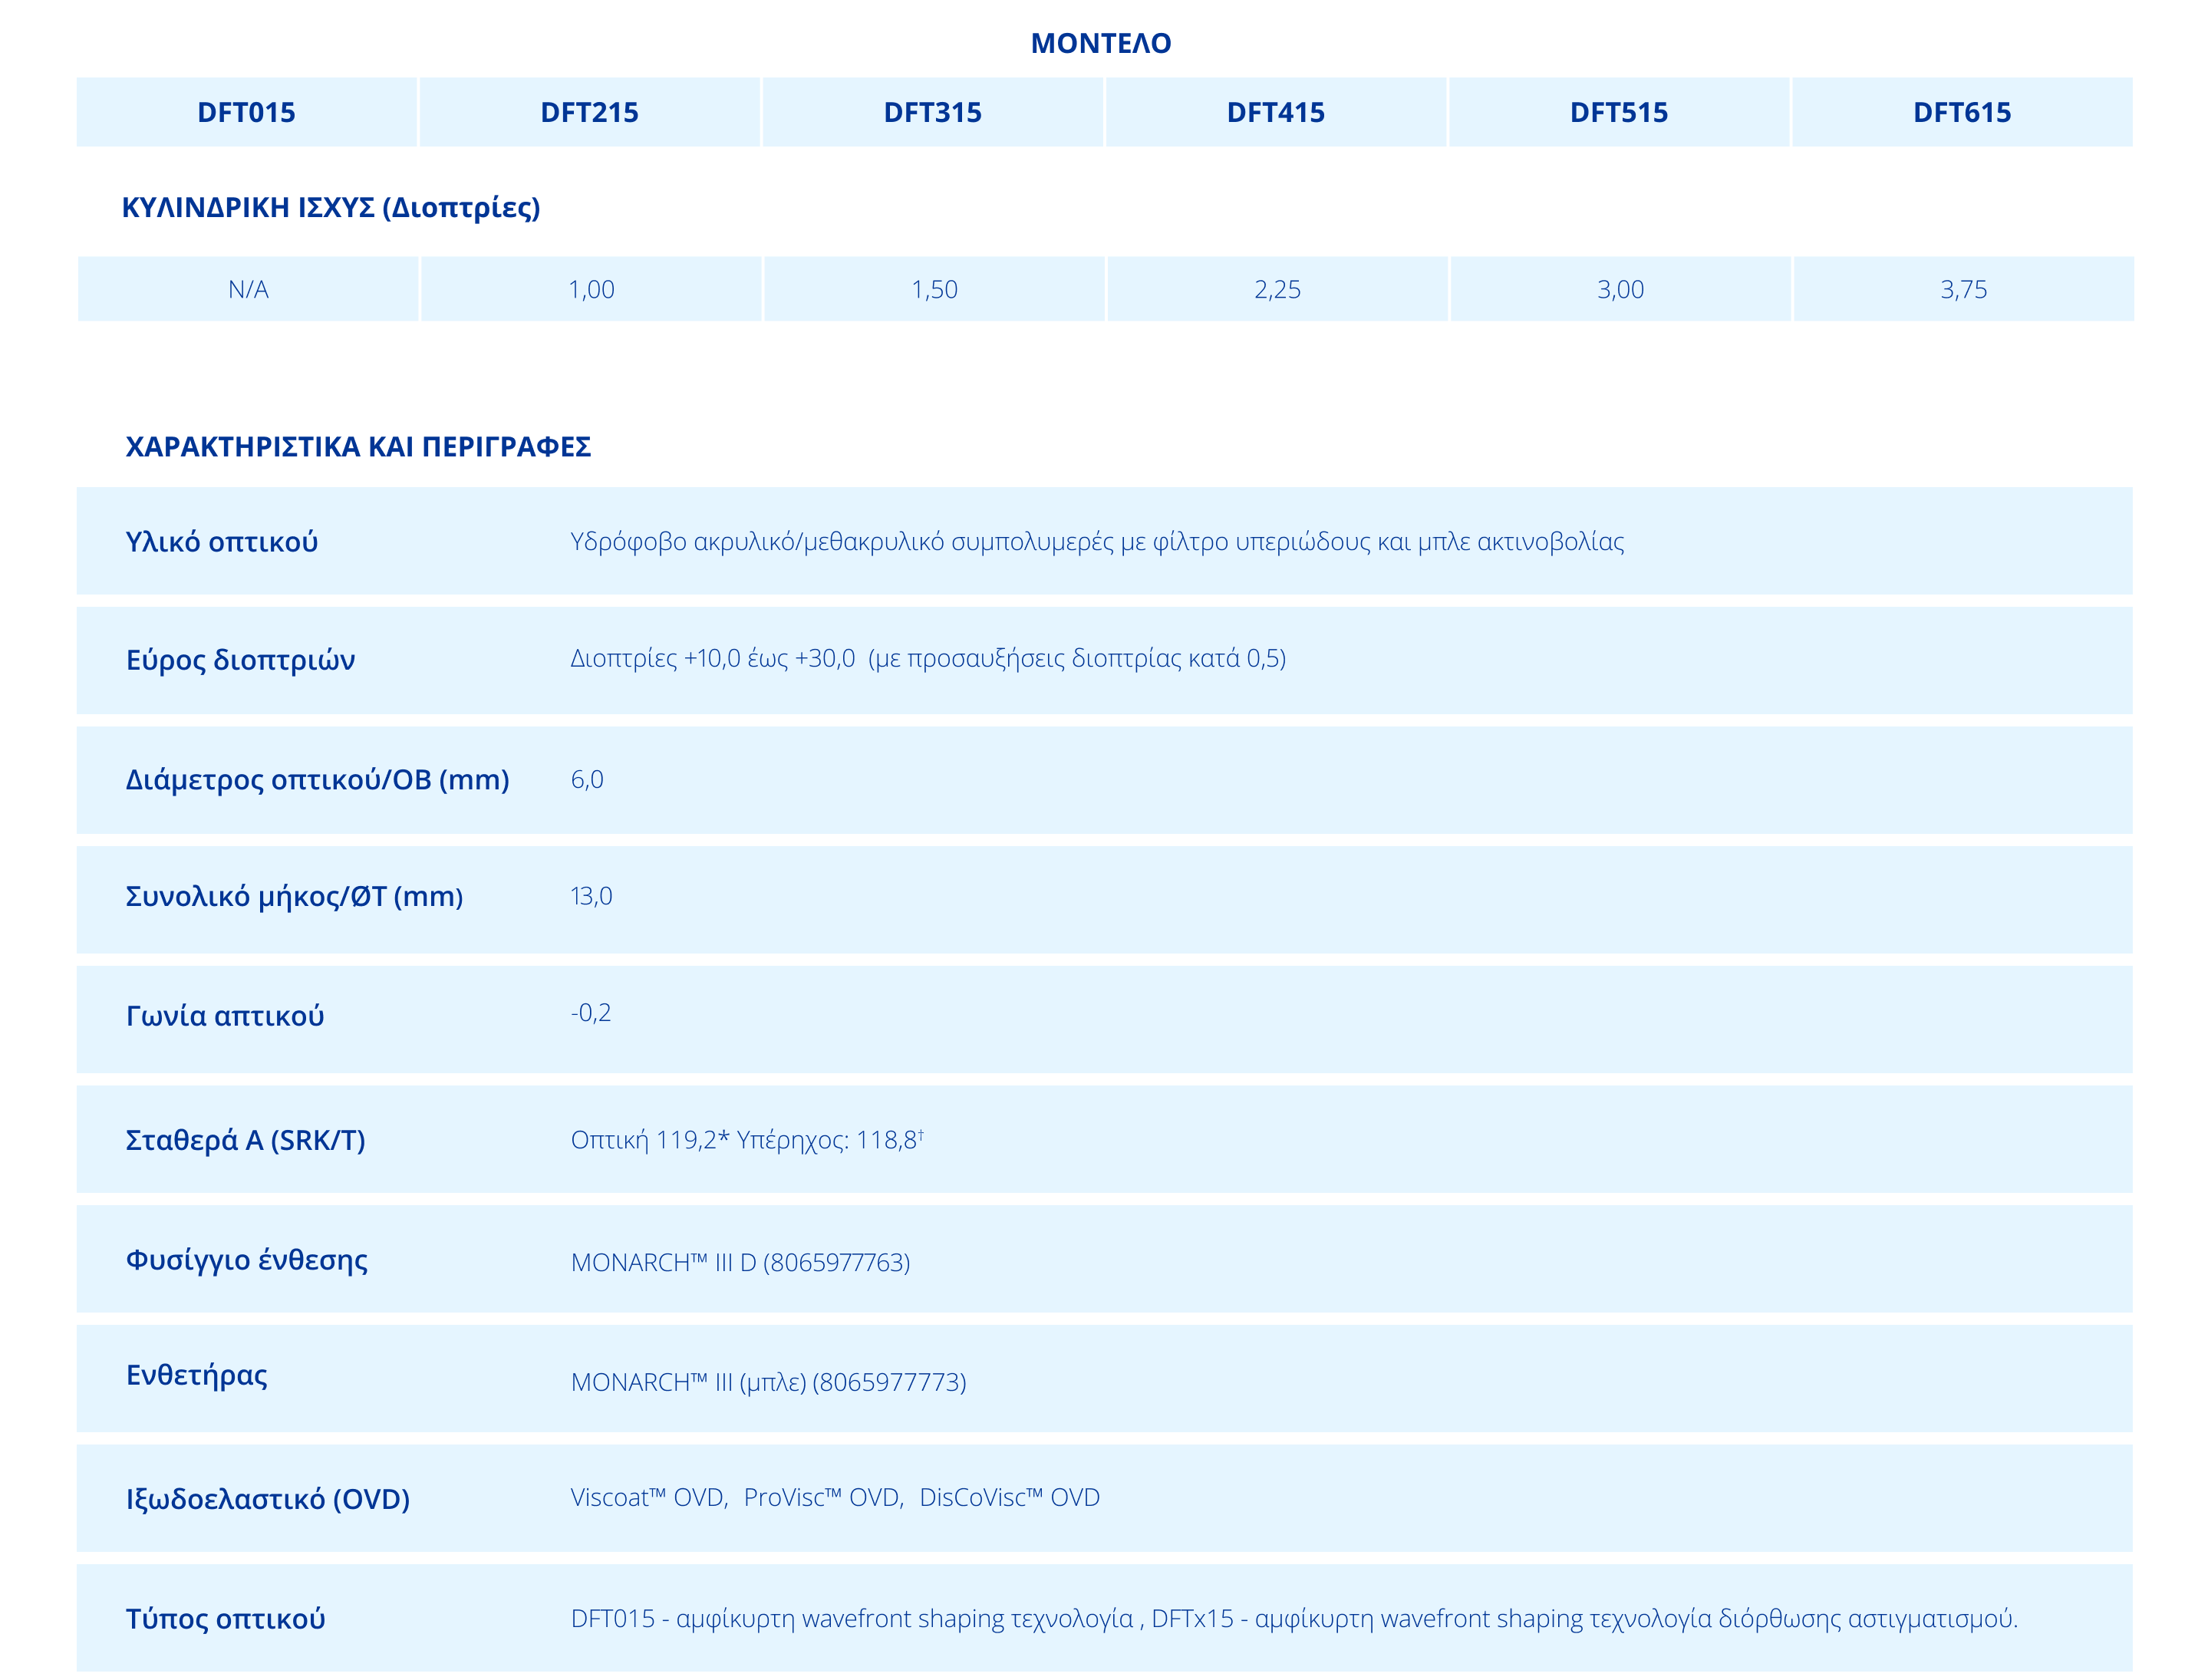Click the DFT515 model header
This screenshot has height=1680, width=2208.
[1618, 112]
